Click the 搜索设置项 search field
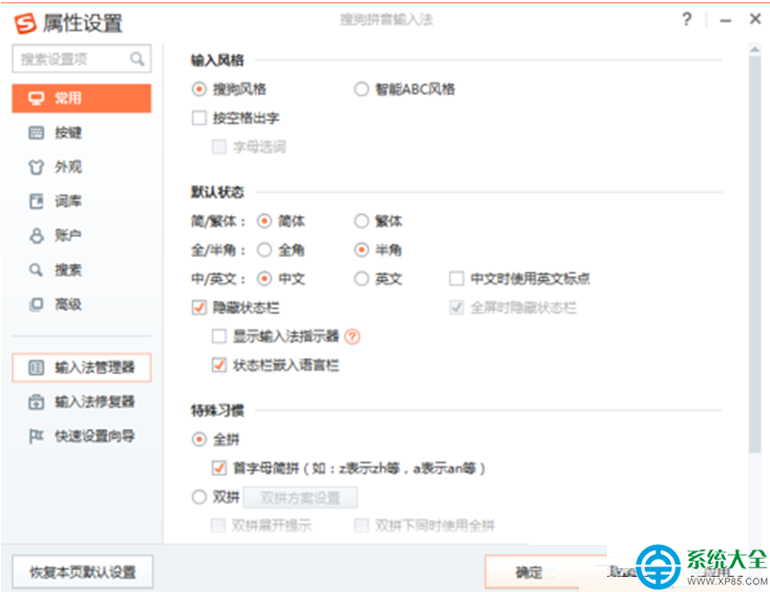 (x=82, y=59)
